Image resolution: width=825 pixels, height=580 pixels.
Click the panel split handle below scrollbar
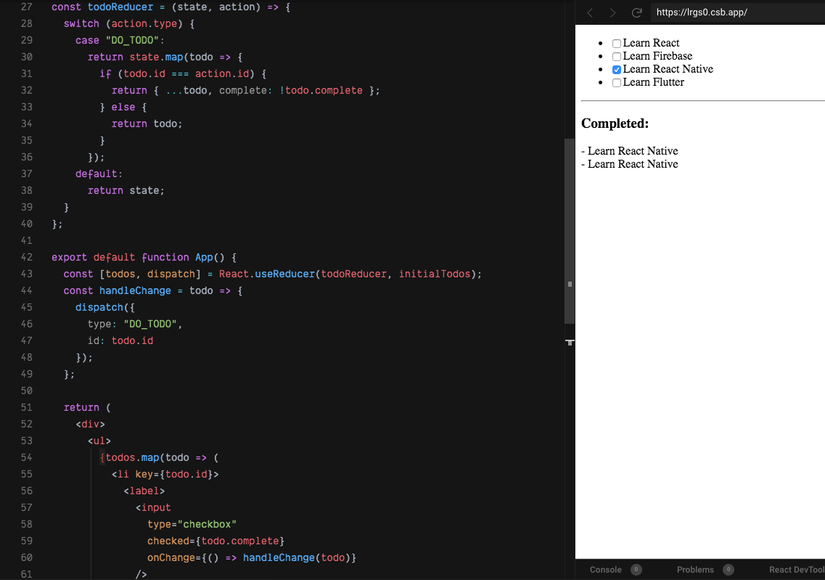[x=569, y=343]
